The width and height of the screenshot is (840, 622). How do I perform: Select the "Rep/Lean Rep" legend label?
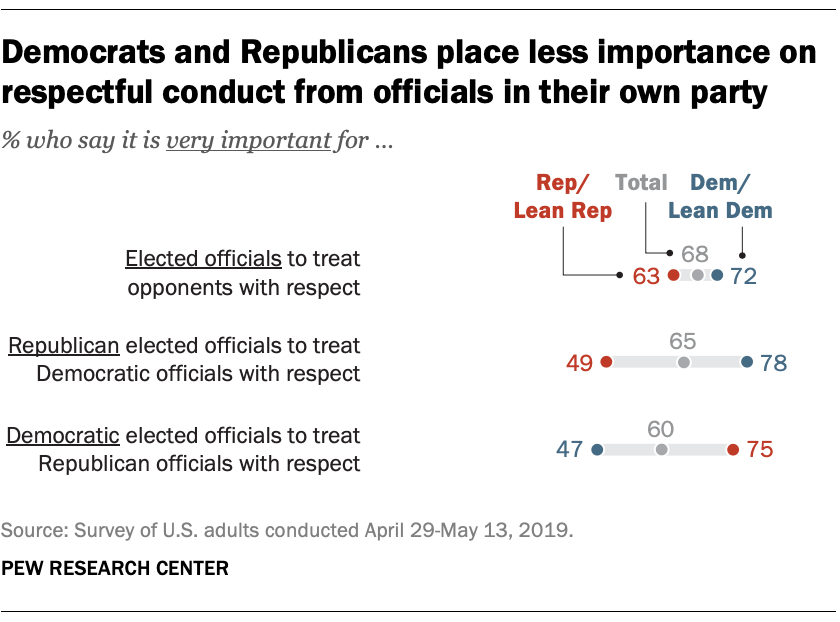point(564,196)
